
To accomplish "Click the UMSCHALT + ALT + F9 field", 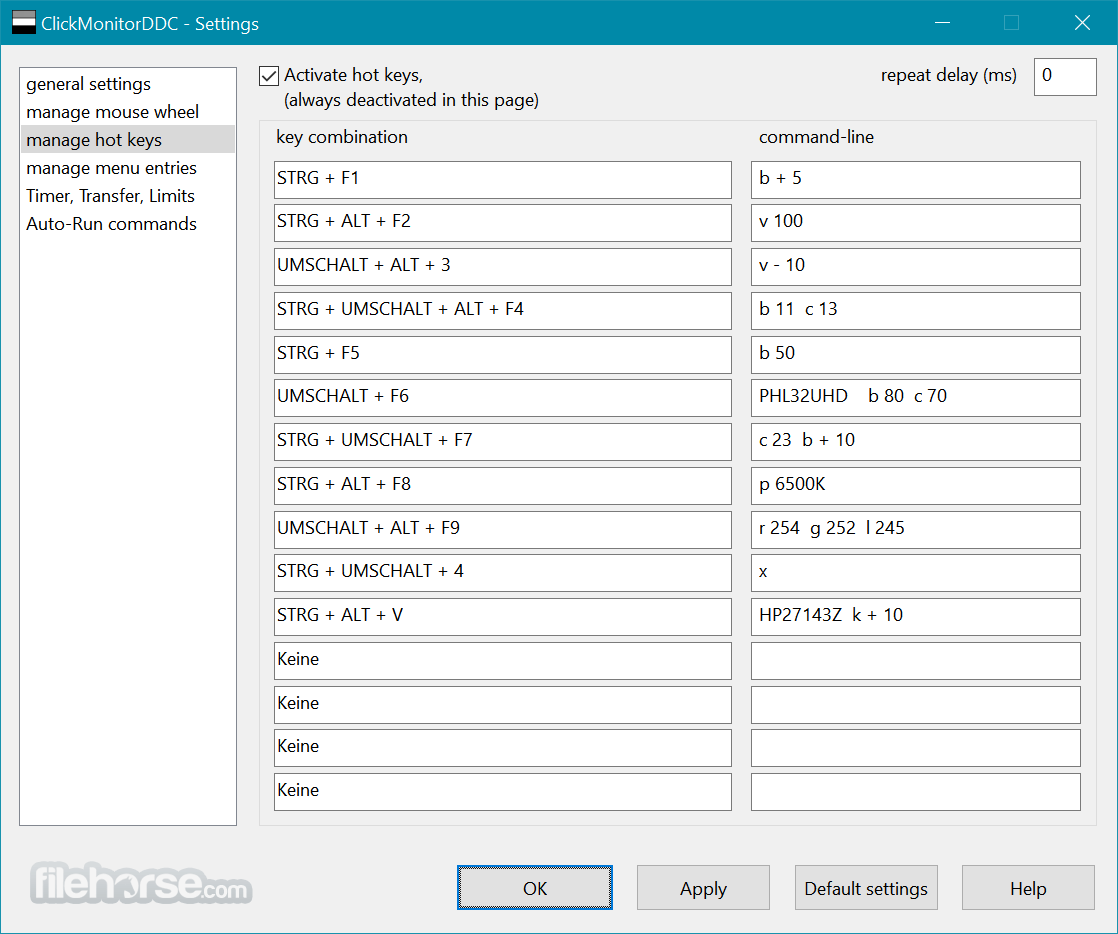I will pos(503,530).
